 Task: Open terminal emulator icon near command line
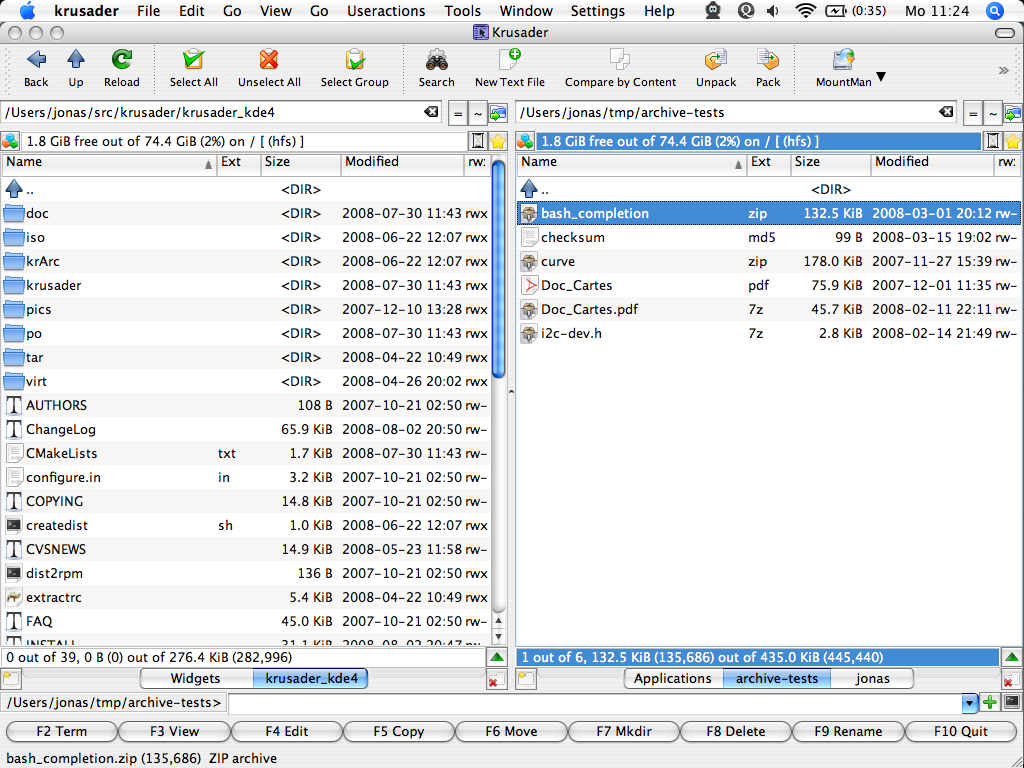[1012, 702]
